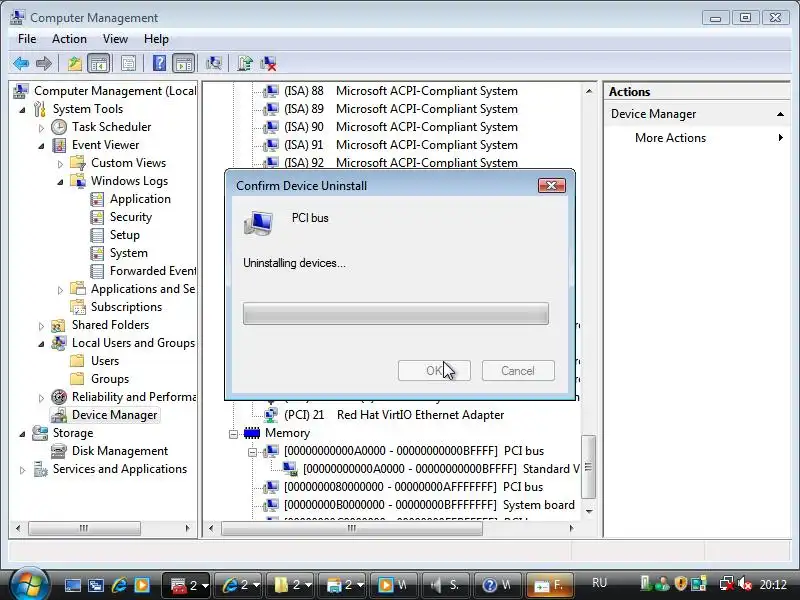Expand Applications and Services logs node
The height and width of the screenshot is (600, 800).
60,290
